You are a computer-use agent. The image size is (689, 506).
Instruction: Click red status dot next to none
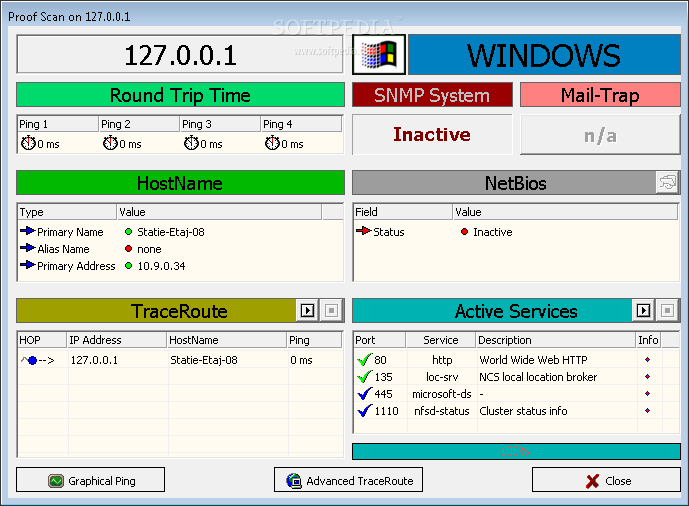128,249
